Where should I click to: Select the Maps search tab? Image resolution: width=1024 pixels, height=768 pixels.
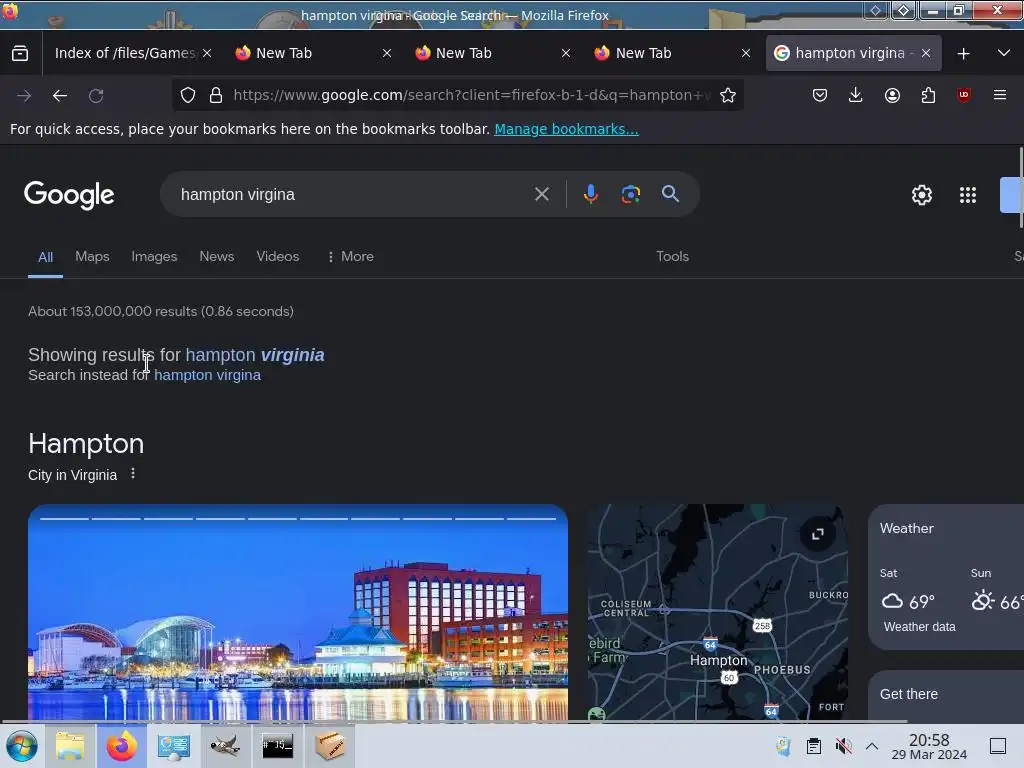tap(92, 256)
